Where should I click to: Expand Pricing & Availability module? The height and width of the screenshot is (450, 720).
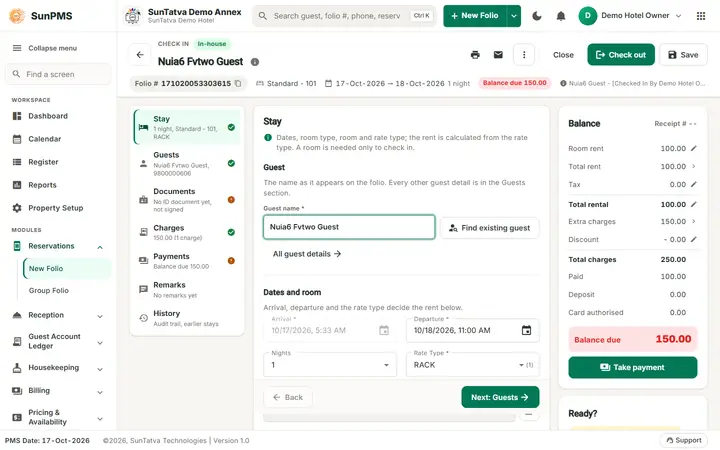[100, 418]
